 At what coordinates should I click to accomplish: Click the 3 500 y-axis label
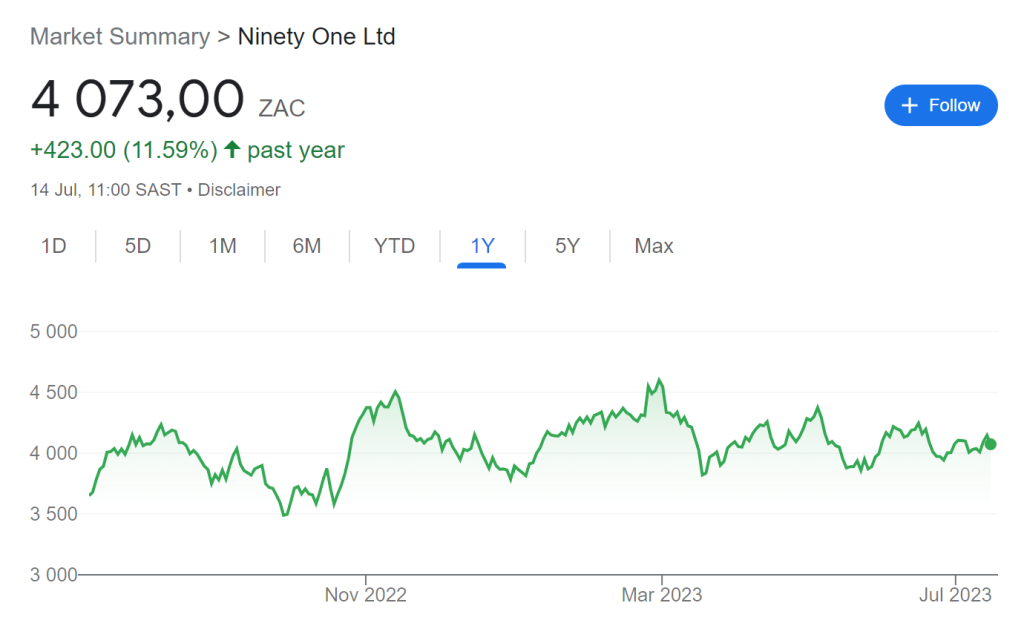click(54, 514)
